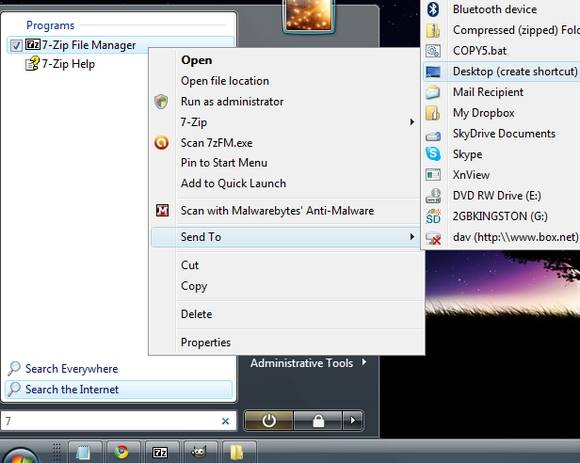Click the disconnected dav network drive icon
This screenshot has width=580, height=463.
tap(433, 238)
